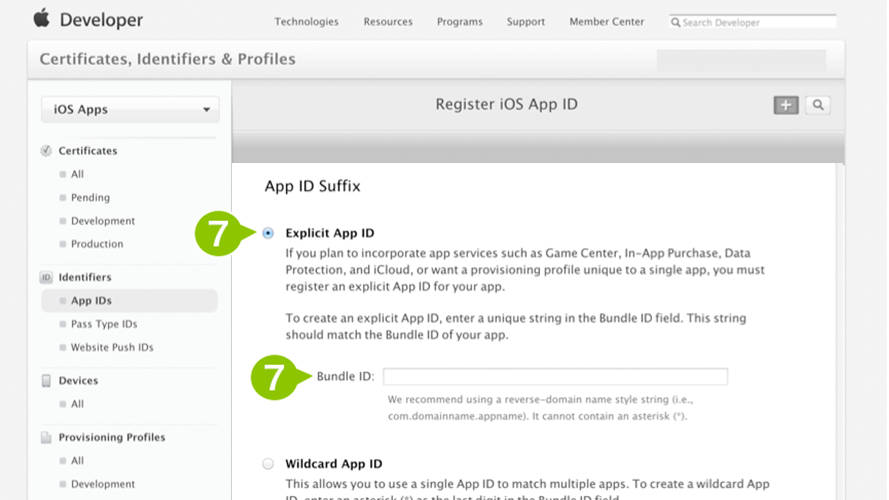Click the Identifiers ID icon
The image size is (889, 500).
coord(46,277)
